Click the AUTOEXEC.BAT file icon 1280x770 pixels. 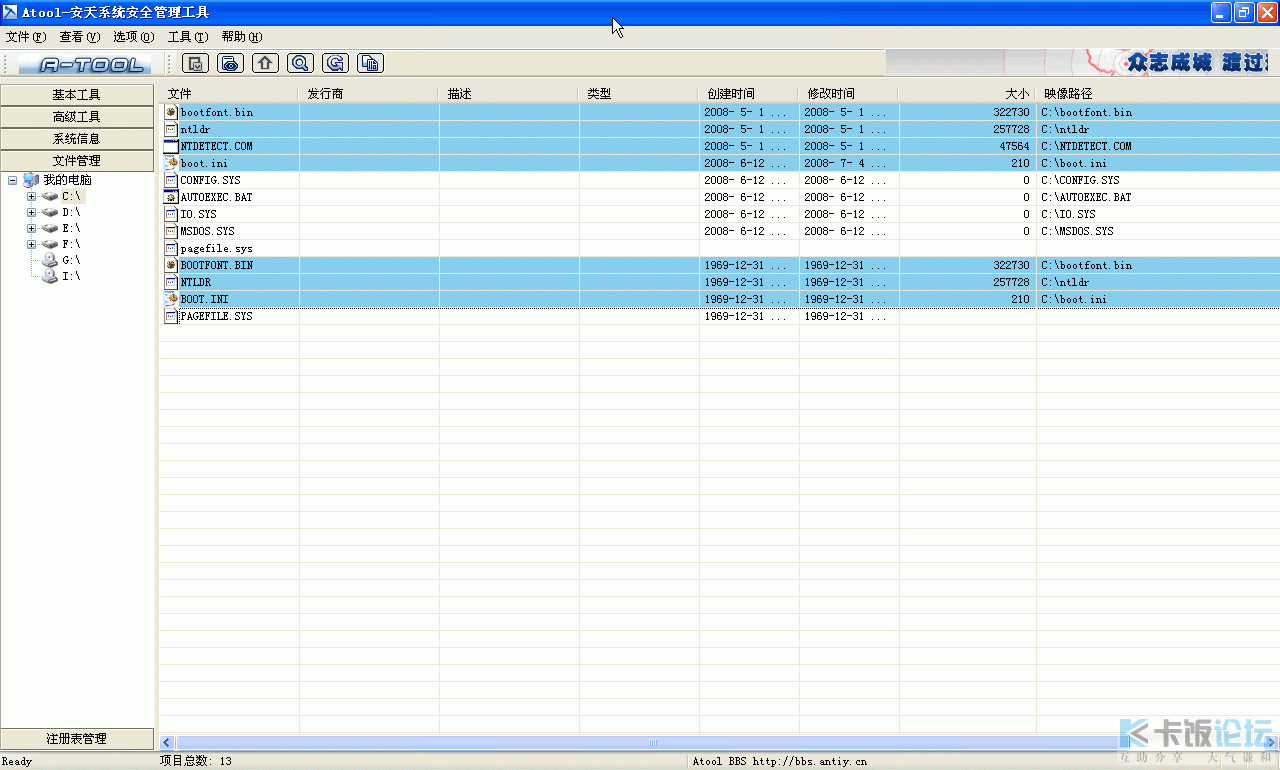(171, 197)
